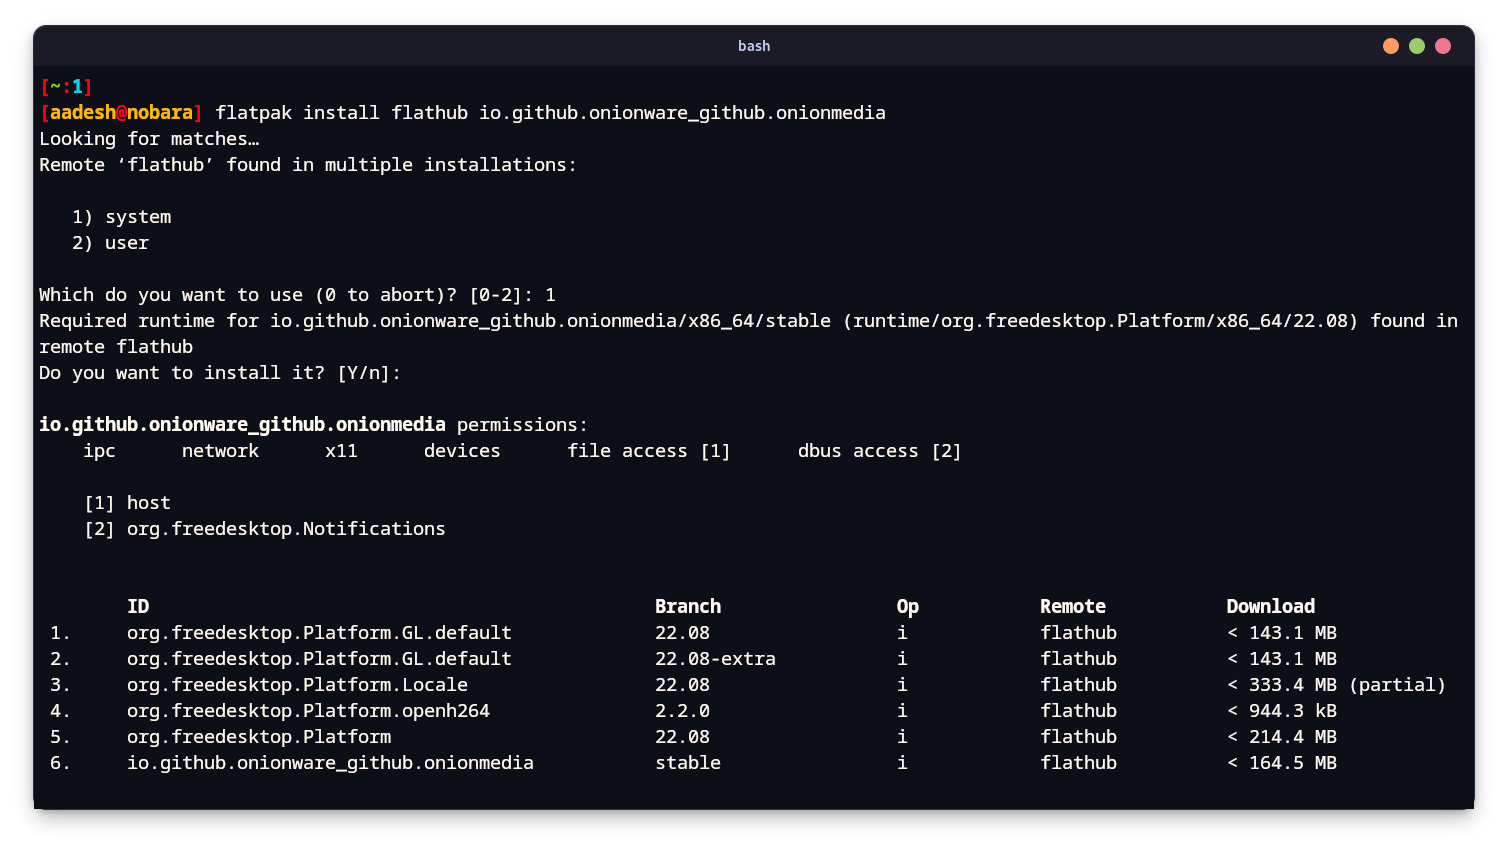
Task: Click the x11 permission entry
Action: coord(341,450)
